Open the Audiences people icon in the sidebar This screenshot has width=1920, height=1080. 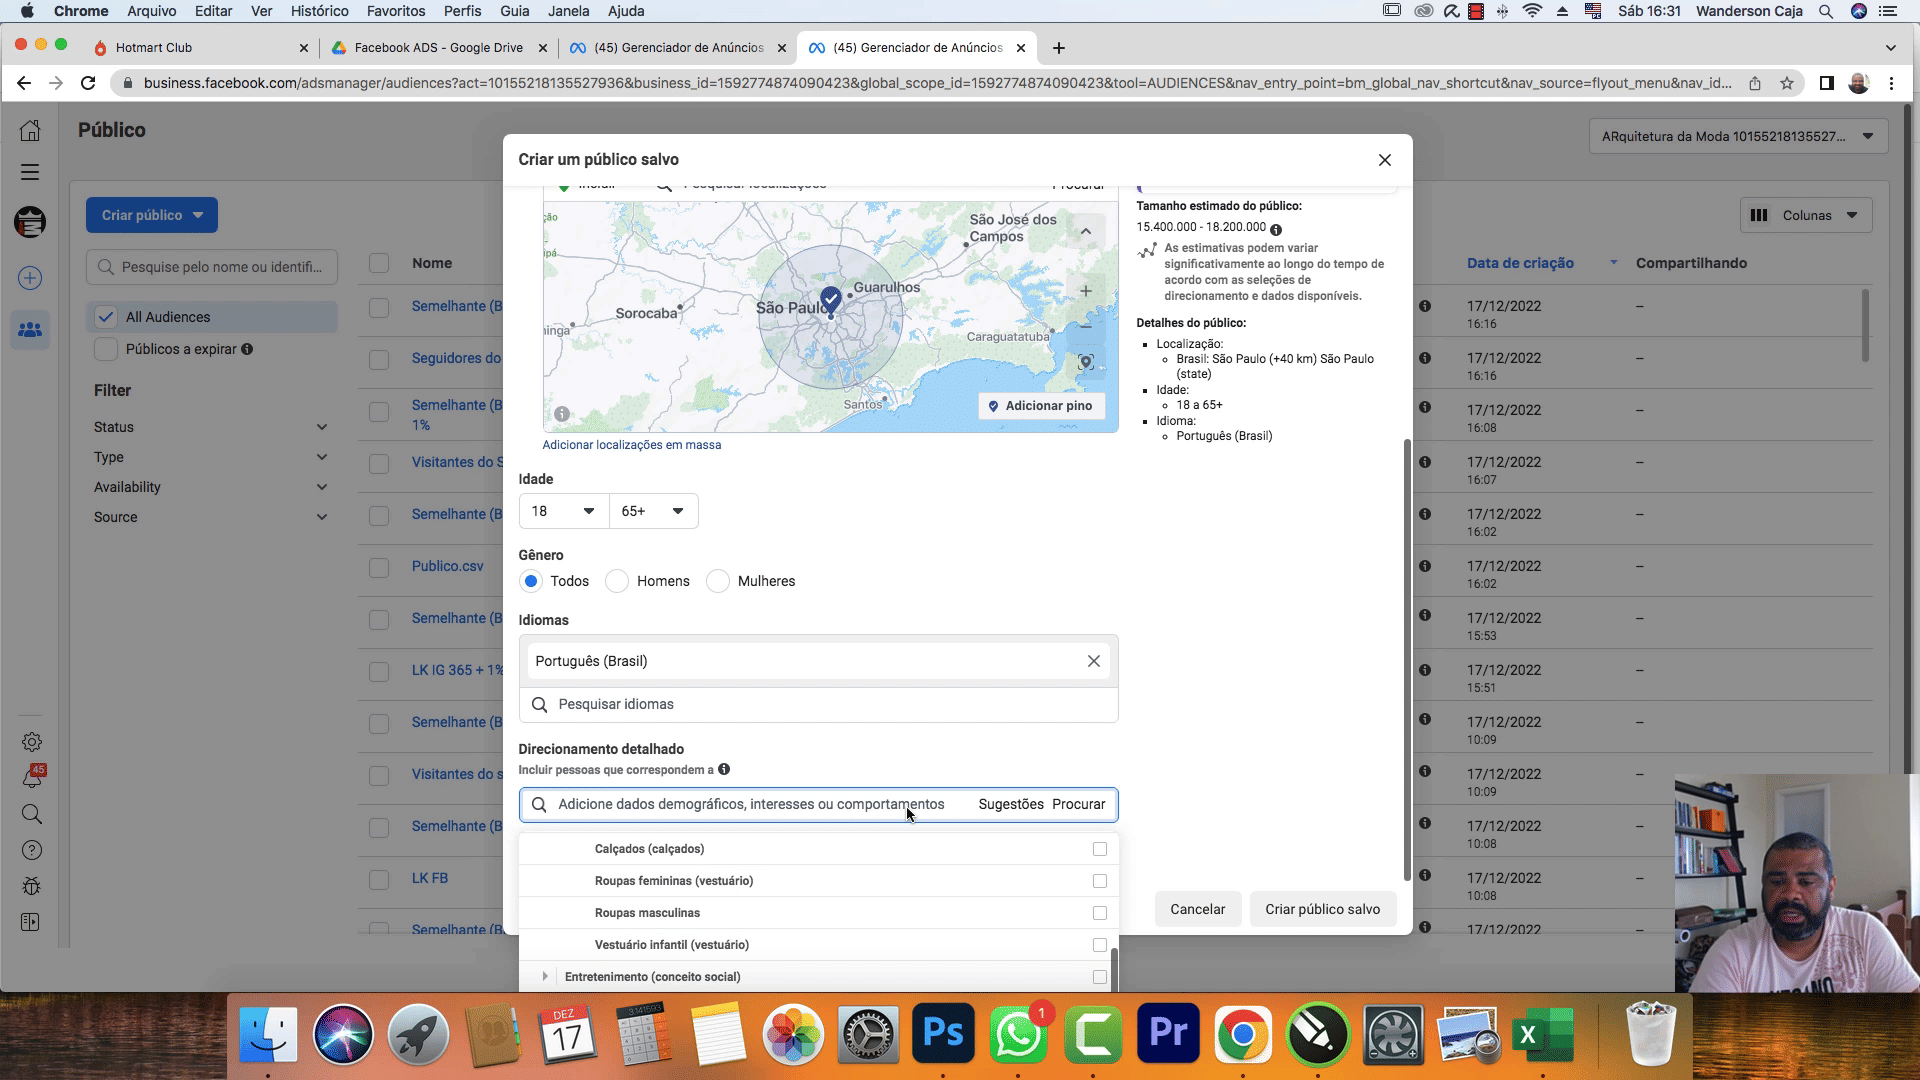pos(30,329)
